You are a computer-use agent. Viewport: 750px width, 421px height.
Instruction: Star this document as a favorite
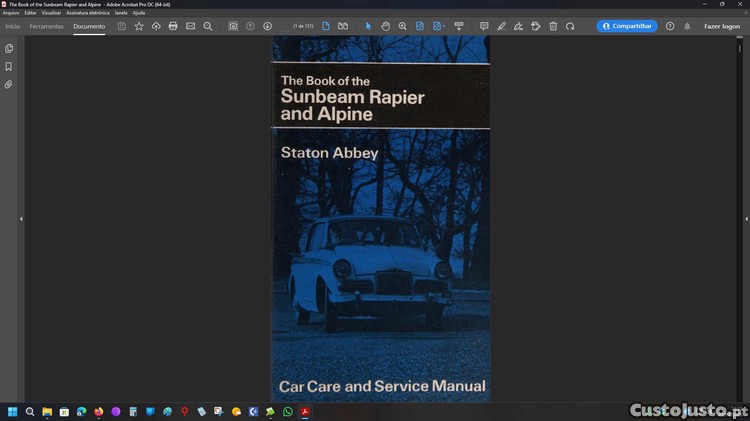click(139, 26)
